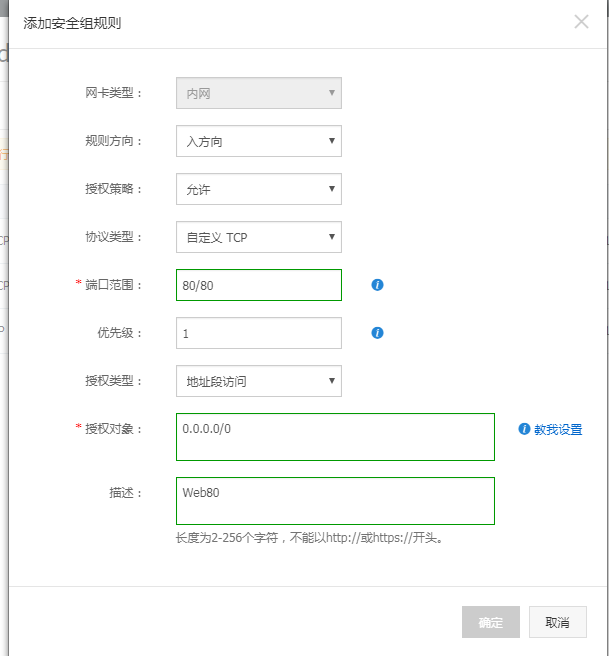The image size is (609, 656).
Task: Focus the 端口范围 input containing 80/80
Action: click(258, 285)
